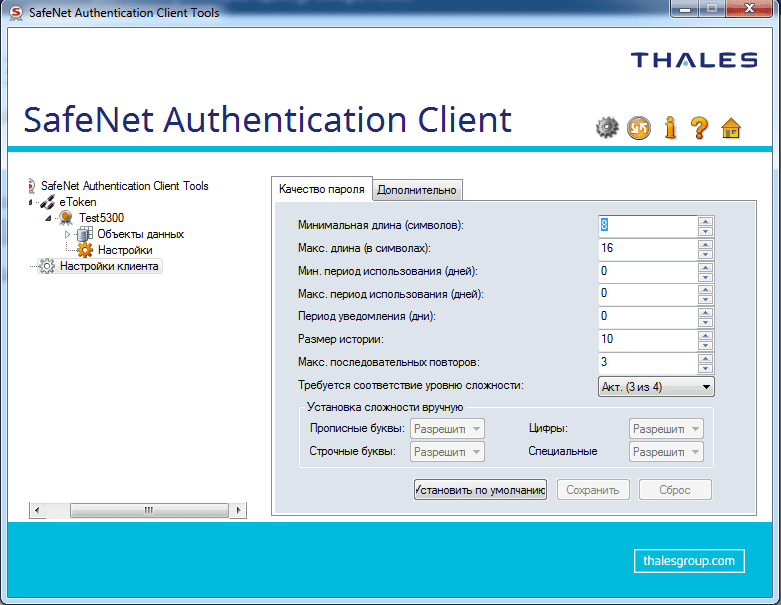Click the eToken reader icon in the tree

pyautogui.click(x=47, y=202)
